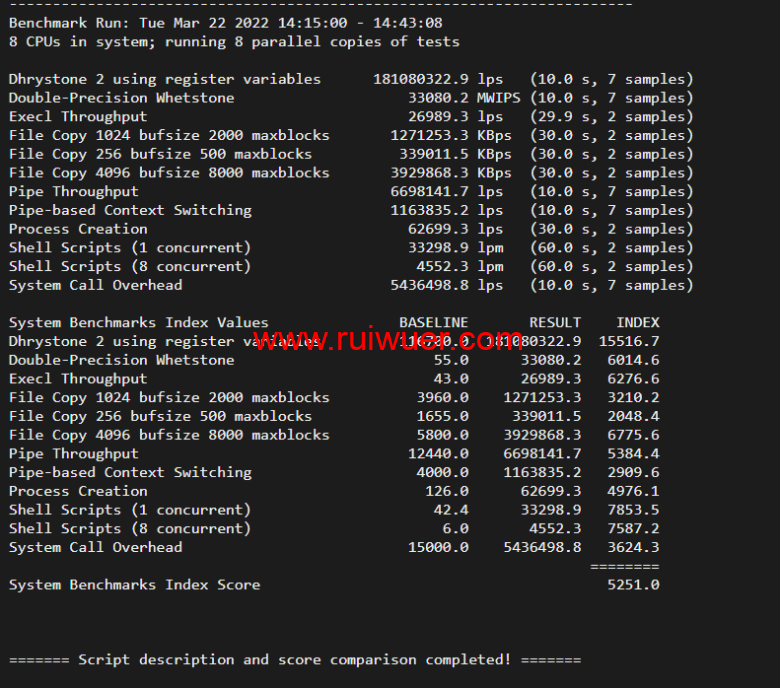Click the Process Creation index value 4976.1

pyautogui.click(x=632, y=491)
